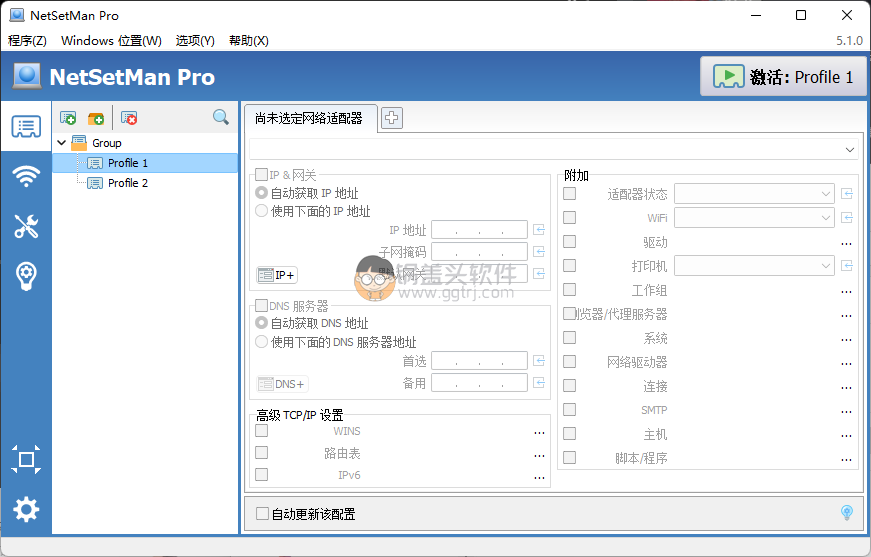Click the DNS+ button
This screenshot has width=871, height=557.
[x=282, y=384]
